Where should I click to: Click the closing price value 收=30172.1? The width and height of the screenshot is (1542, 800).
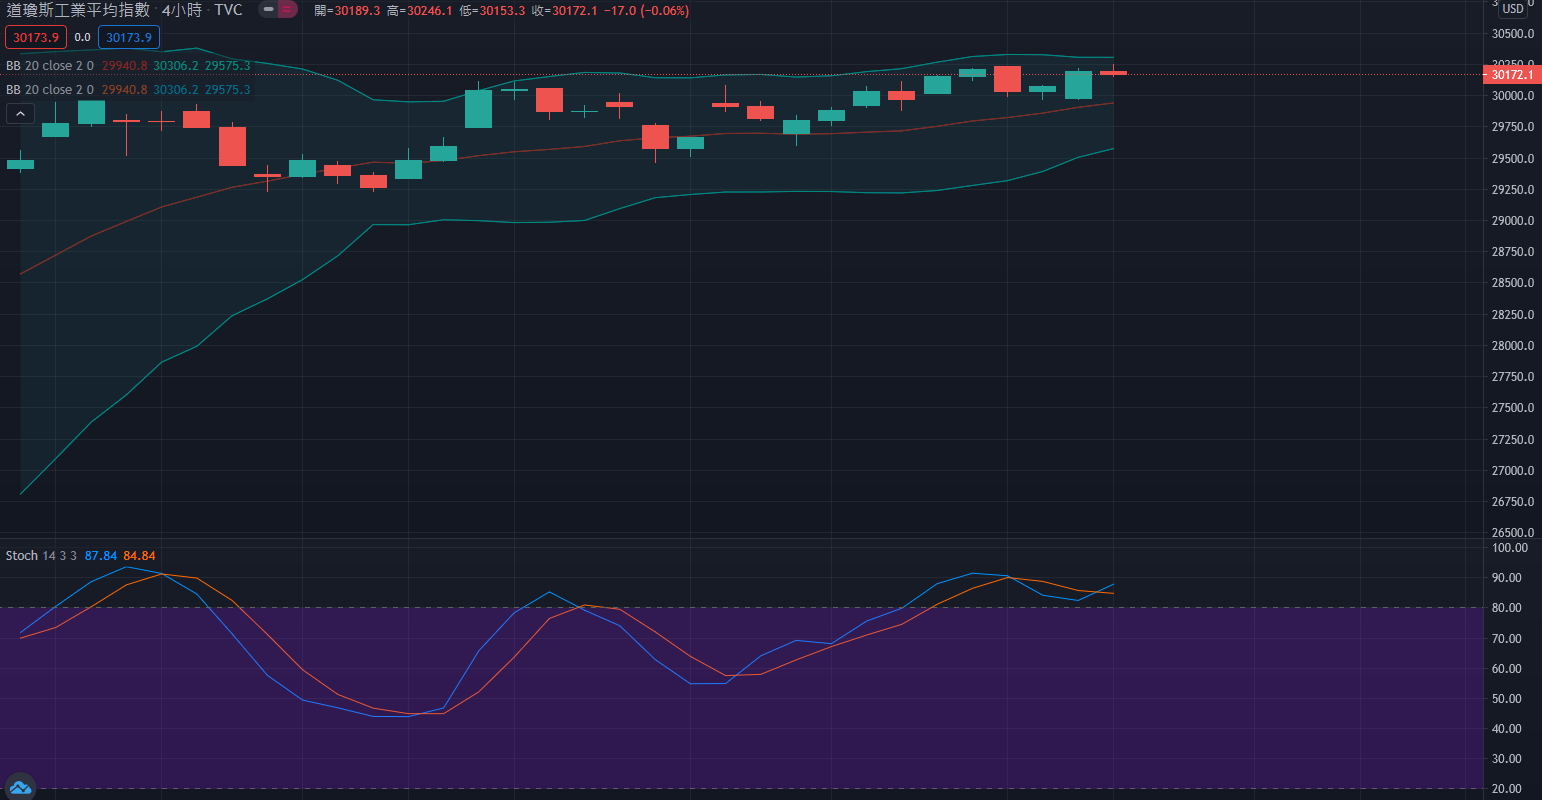[x=564, y=11]
